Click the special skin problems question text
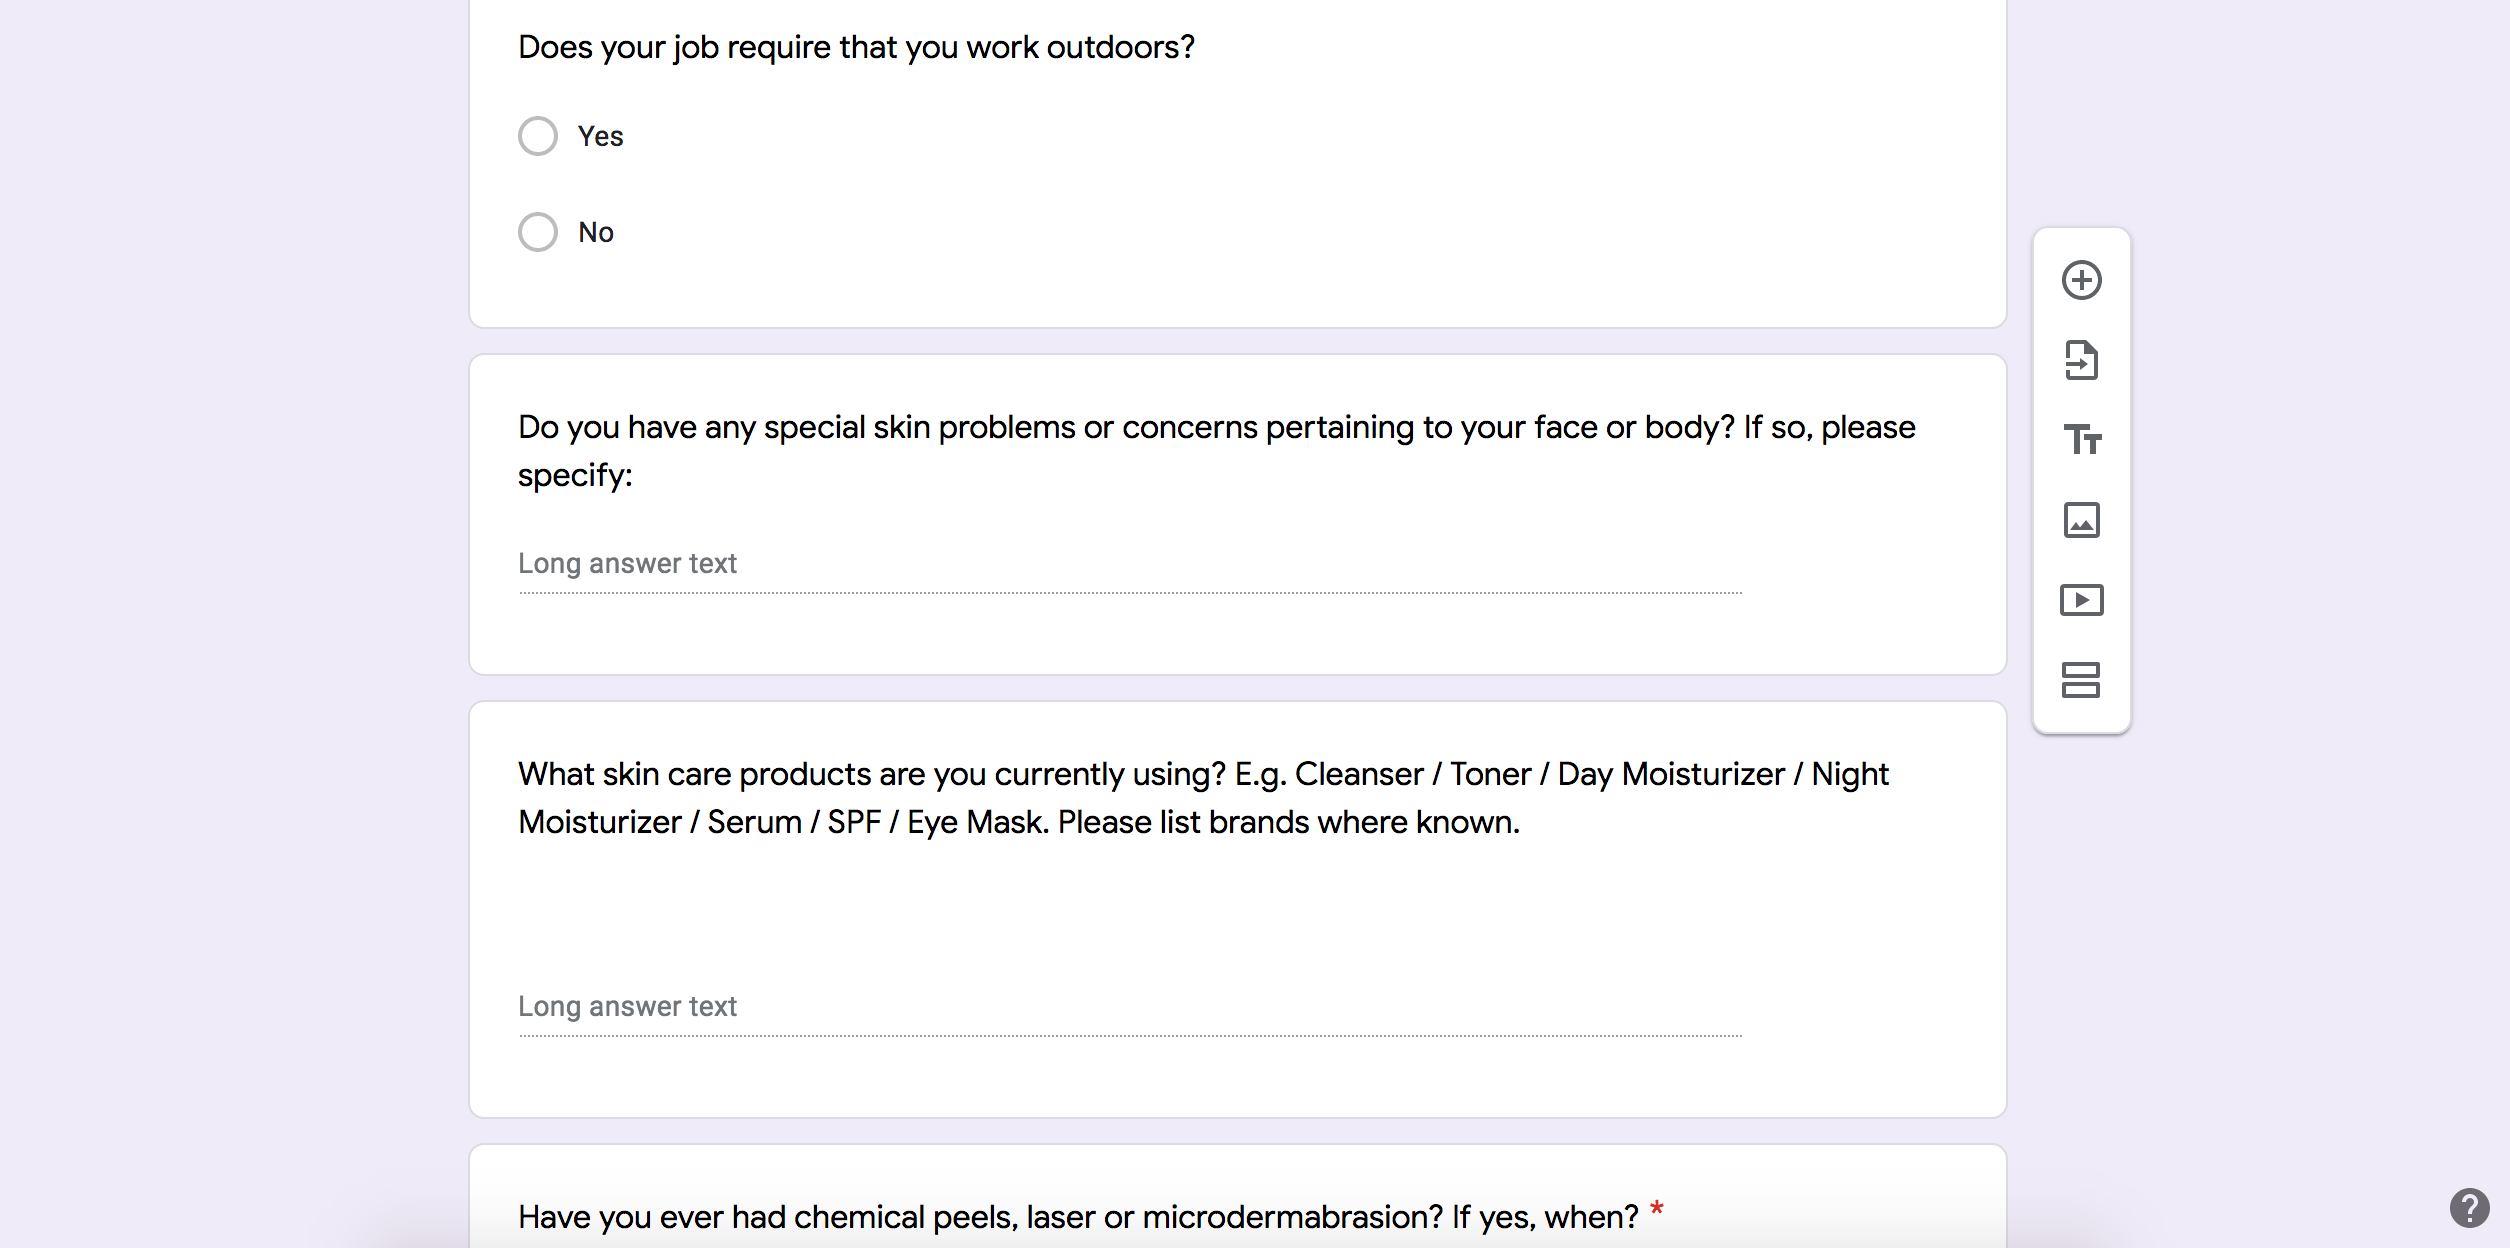The width and height of the screenshot is (2510, 1248). pos(1217,451)
